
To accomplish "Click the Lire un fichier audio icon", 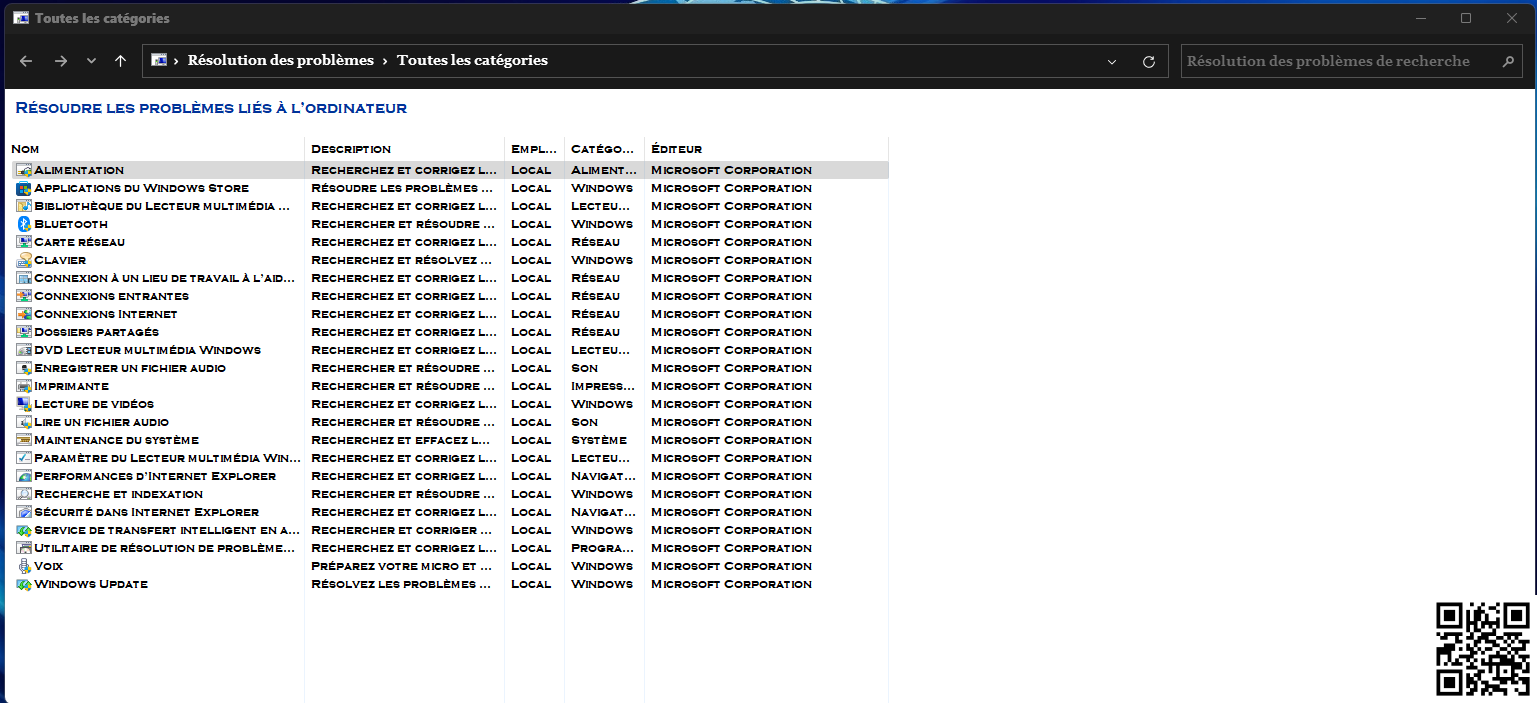I will click(x=24, y=422).
